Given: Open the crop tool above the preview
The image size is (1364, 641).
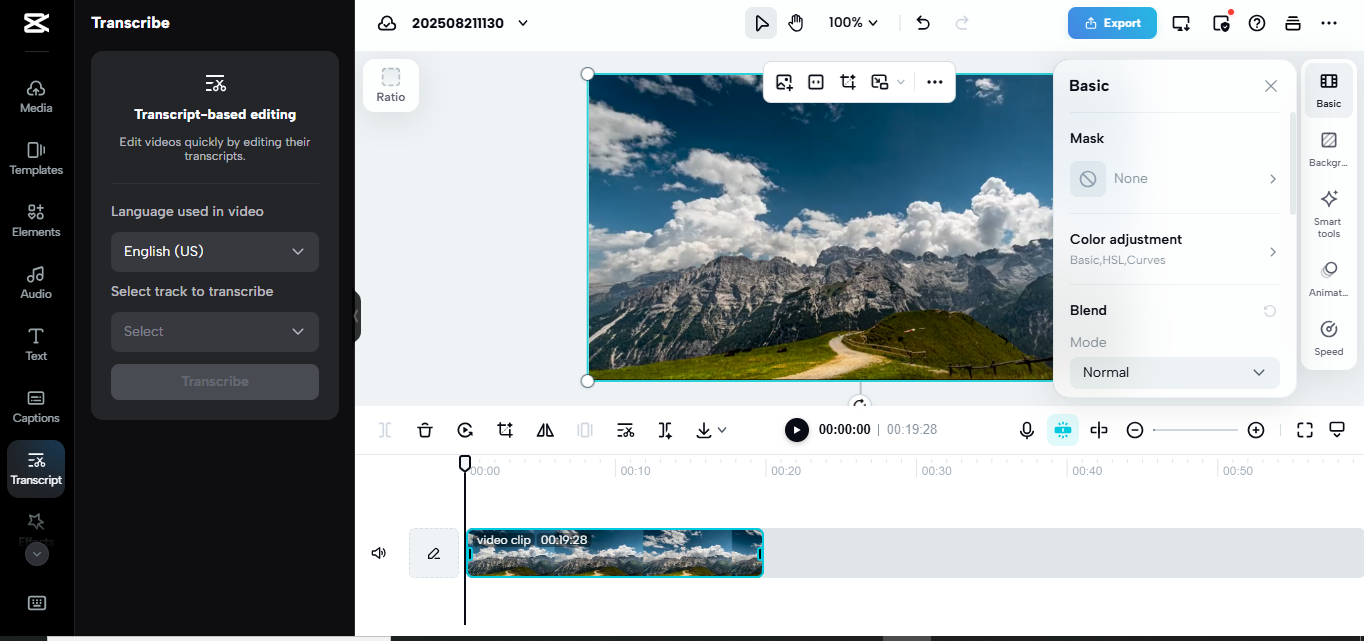Looking at the screenshot, I should coord(847,82).
